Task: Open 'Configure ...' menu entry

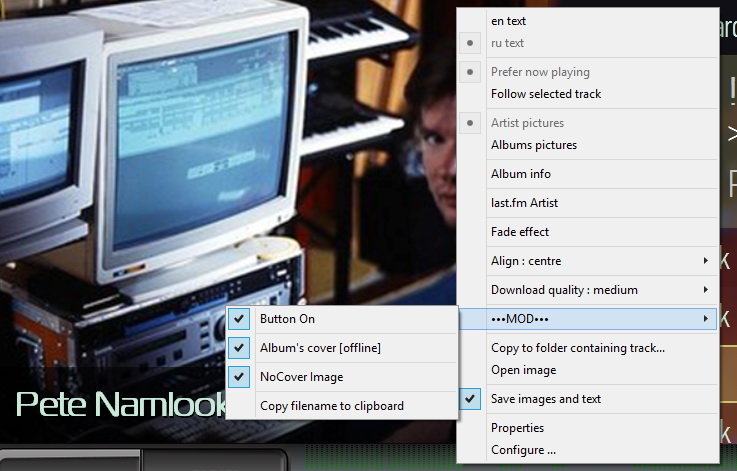Action: pyautogui.click(x=588, y=450)
